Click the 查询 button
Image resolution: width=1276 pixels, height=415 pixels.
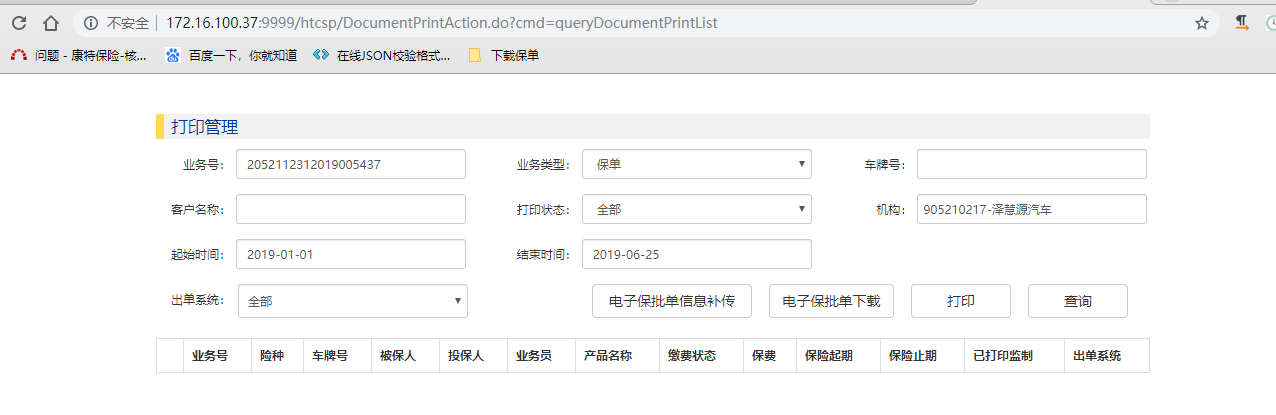(1077, 301)
